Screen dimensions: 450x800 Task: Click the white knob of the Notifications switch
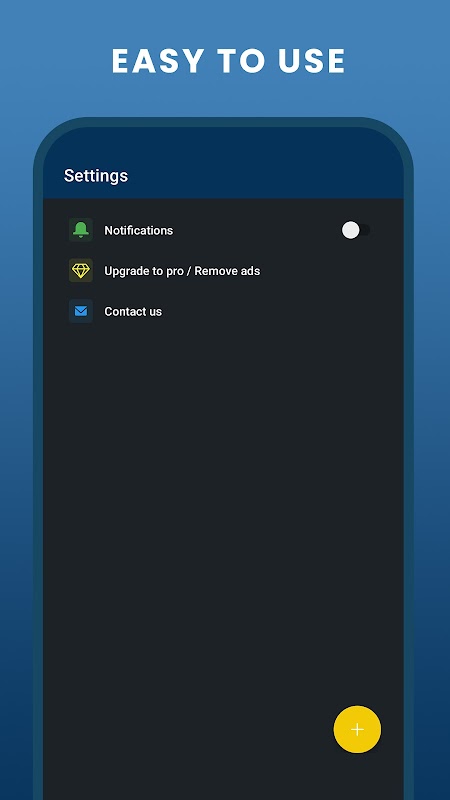351,230
